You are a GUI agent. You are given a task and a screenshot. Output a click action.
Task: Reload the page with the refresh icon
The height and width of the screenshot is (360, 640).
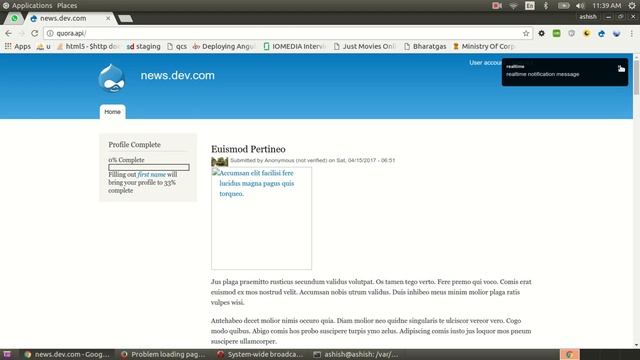pyautogui.click(x=35, y=33)
